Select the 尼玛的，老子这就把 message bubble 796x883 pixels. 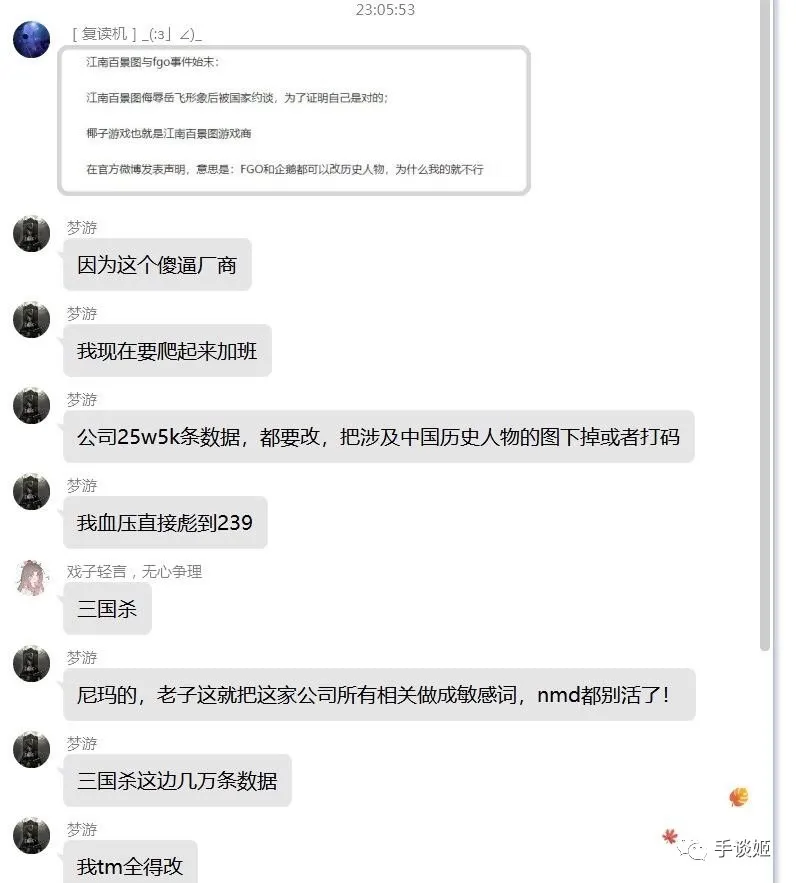[x=379, y=695]
